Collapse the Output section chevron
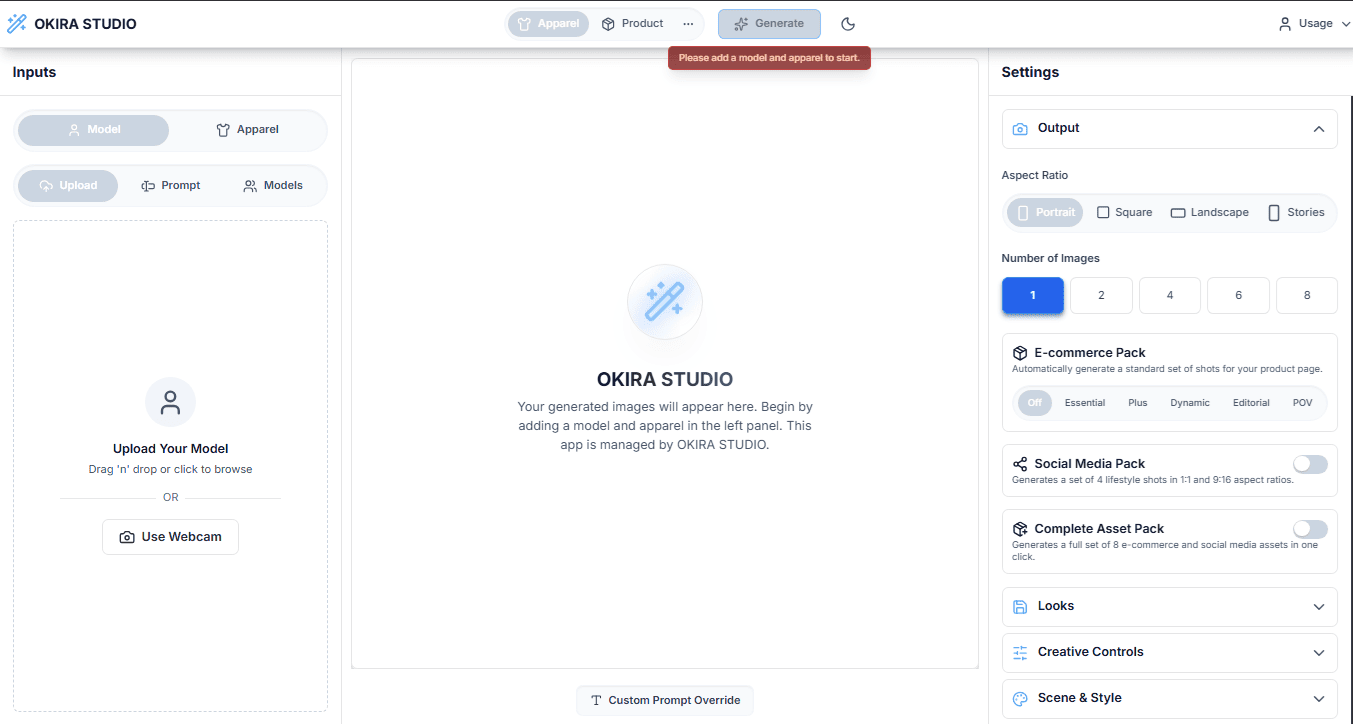1354x725 pixels. coord(1319,129)
